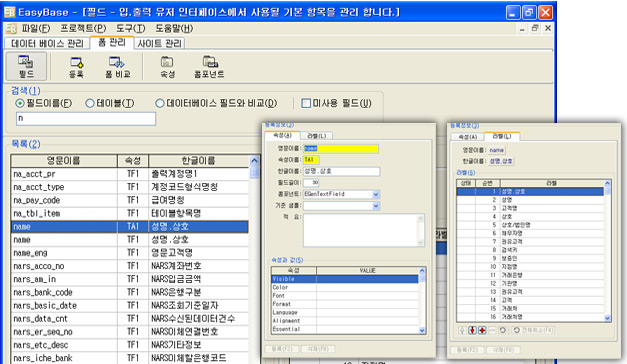The image size is (627, 364).
Task: Click the red plus add-label icon
Action: [x=482, y=330]
